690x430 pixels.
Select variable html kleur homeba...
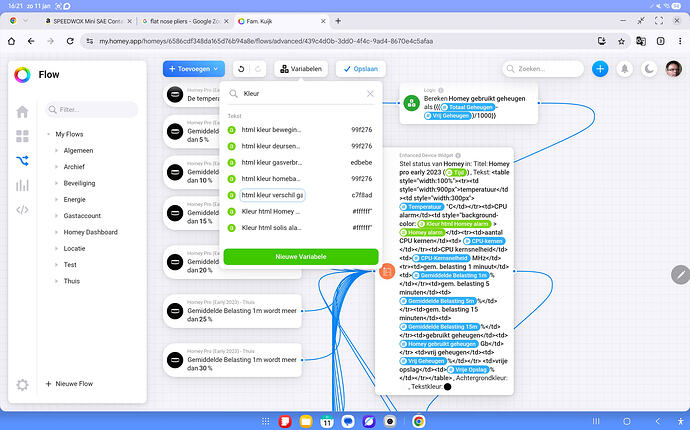tap(301, 179)
